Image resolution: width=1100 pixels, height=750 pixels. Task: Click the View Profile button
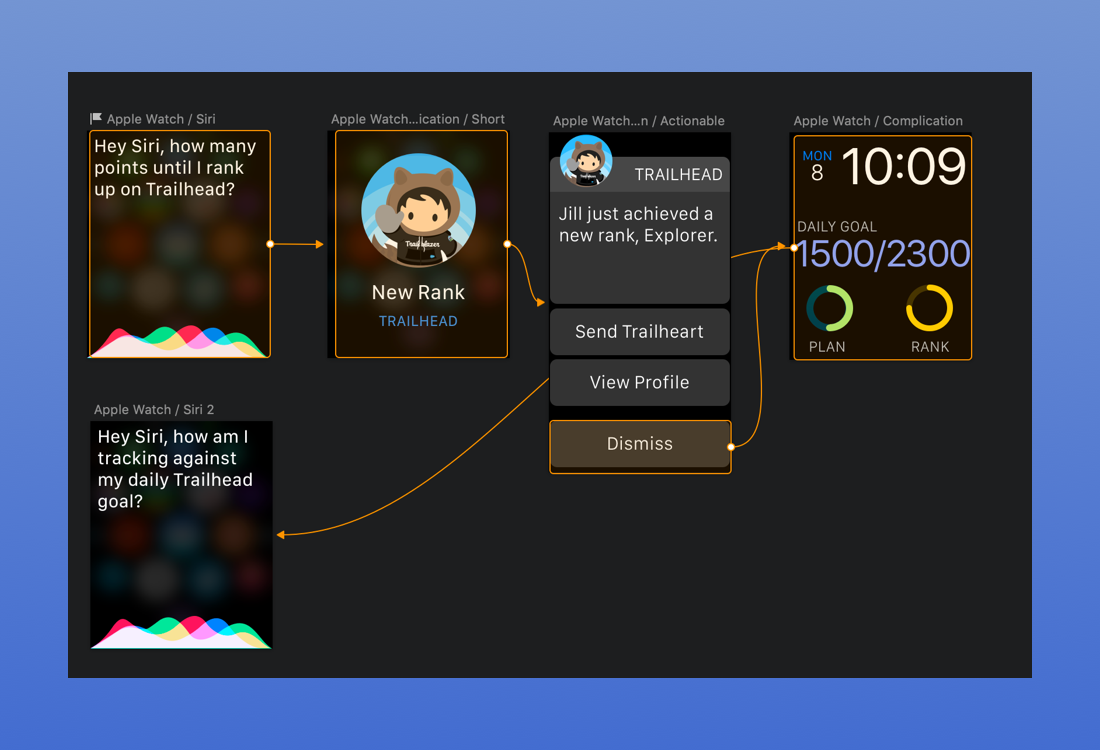click(640, 382)
